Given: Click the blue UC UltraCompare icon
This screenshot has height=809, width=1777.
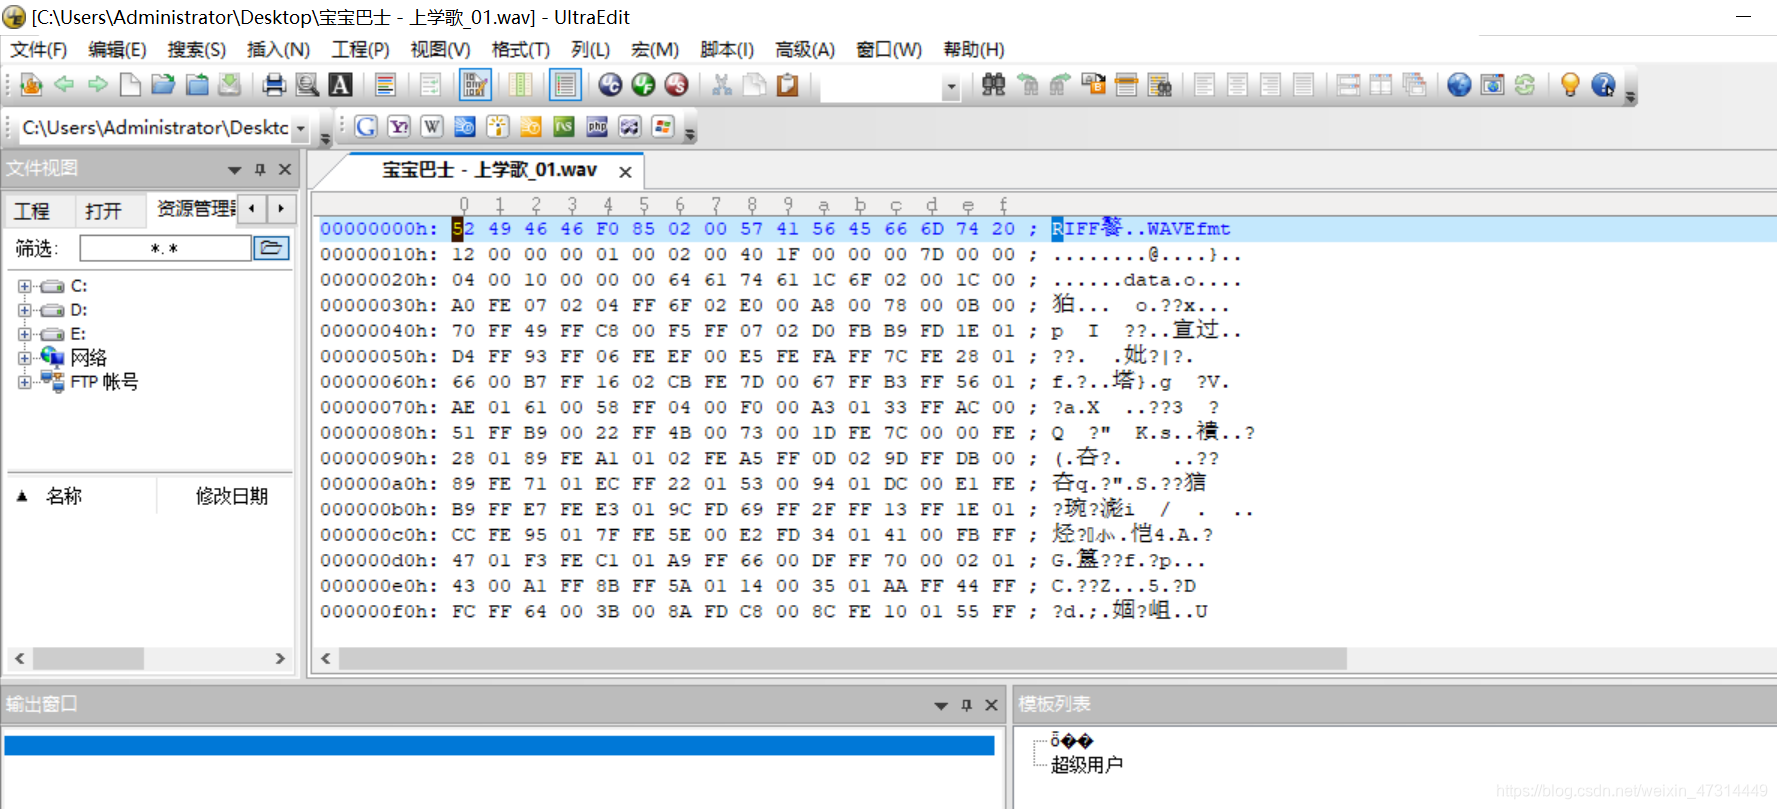Looking at the screenshot, I should pos(610,85).
